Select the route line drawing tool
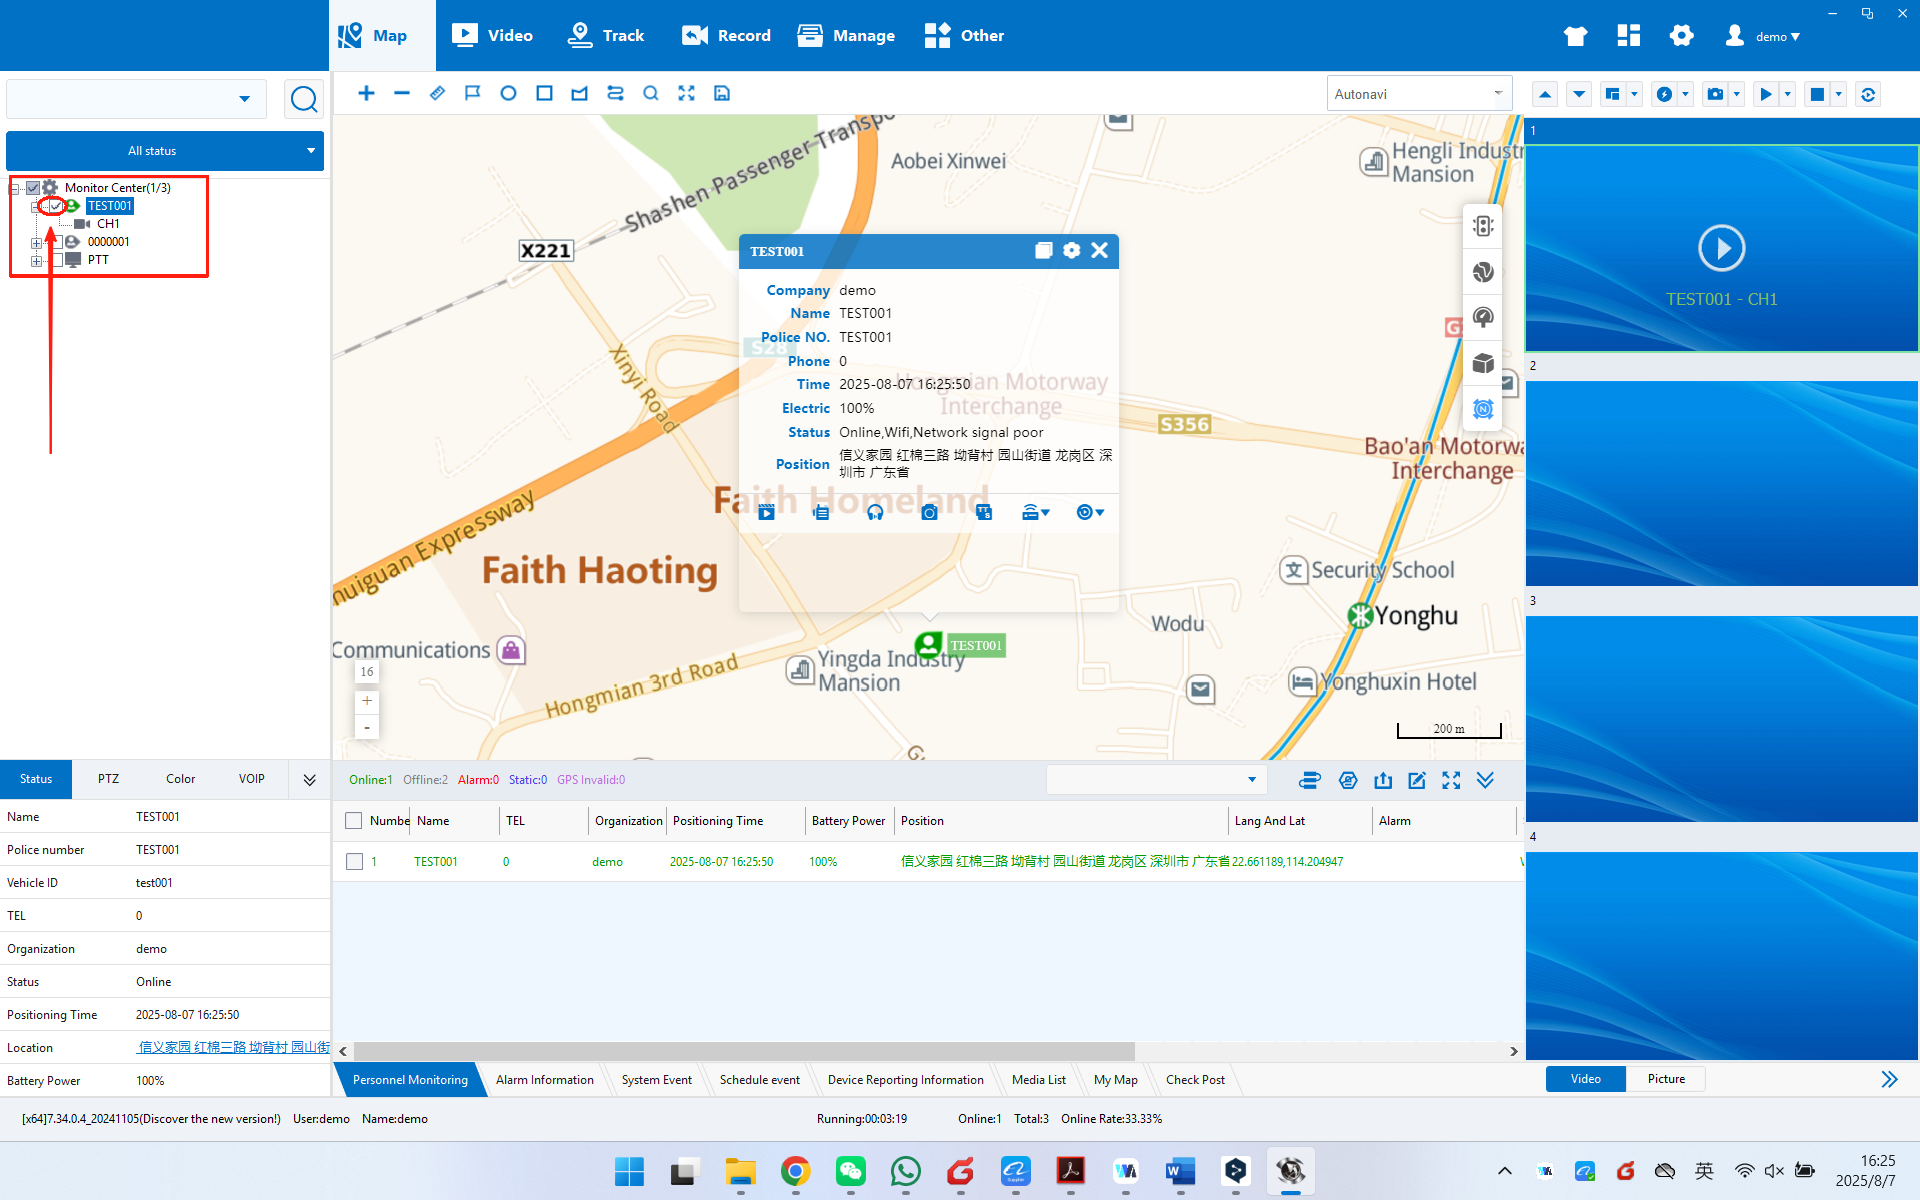 tap(615, 93)
